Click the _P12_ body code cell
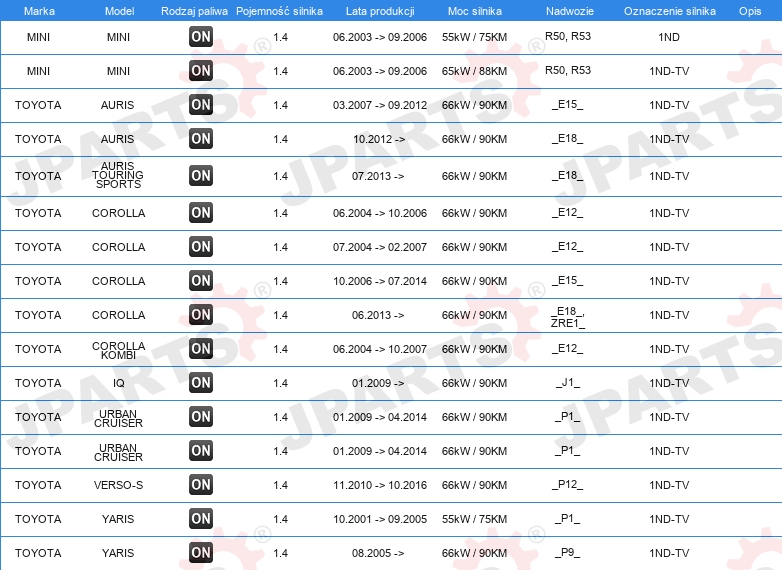Viewport: 782px width, 570px height. [x=568, y=485]
